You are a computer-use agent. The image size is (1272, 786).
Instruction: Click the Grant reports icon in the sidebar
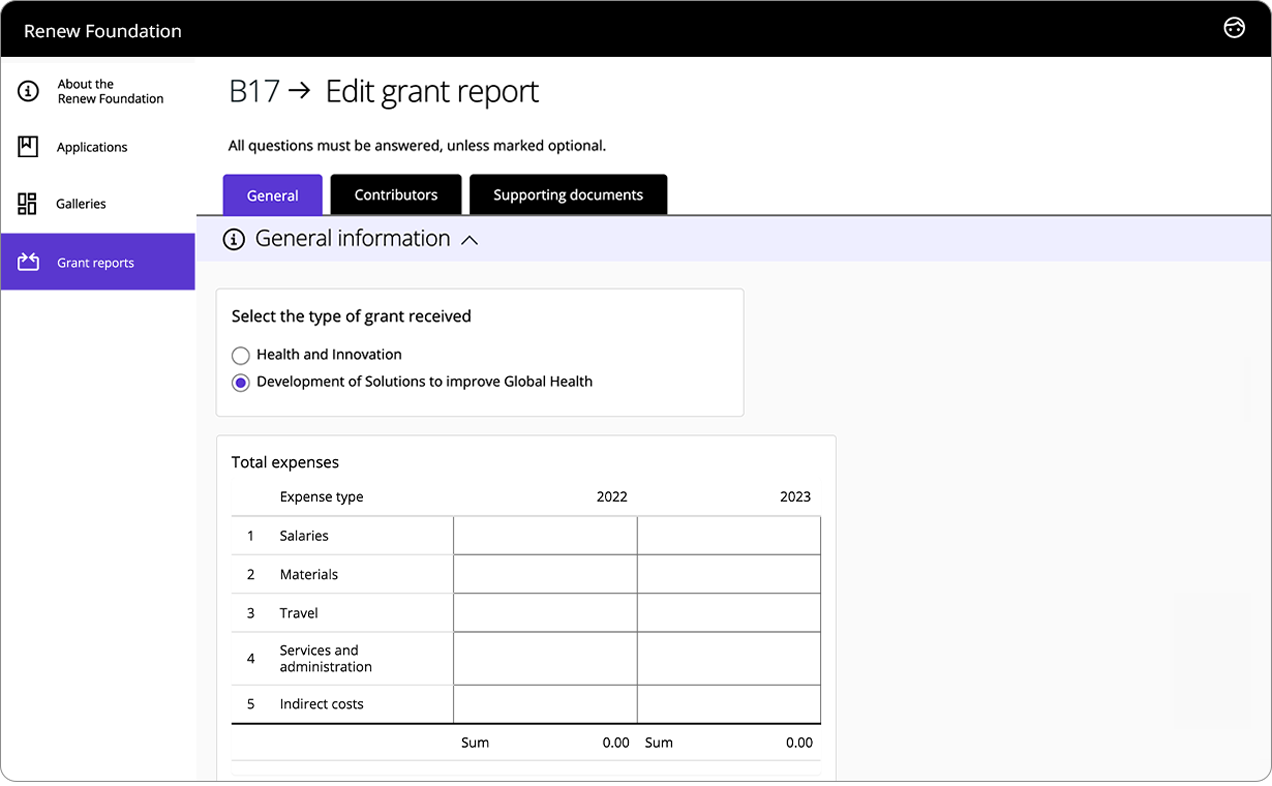[x=25, y=261]
